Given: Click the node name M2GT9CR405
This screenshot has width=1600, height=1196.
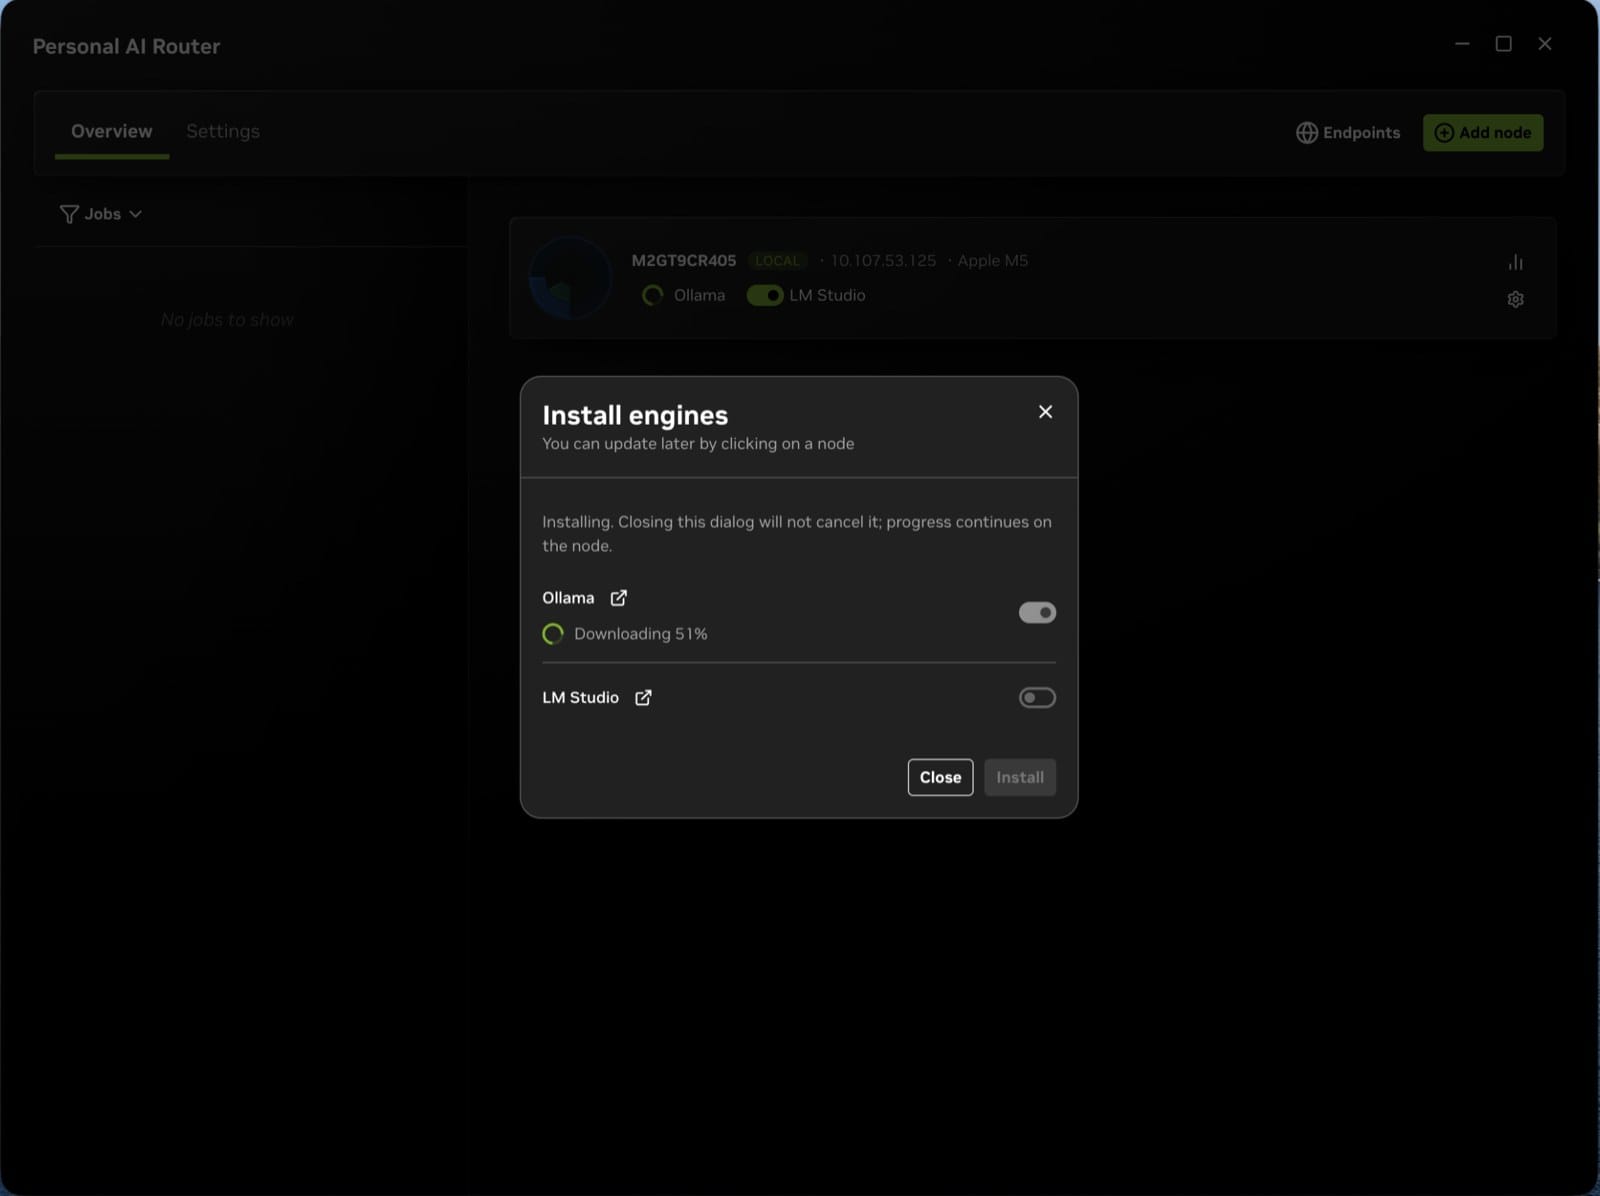Looking at the screenshot, I should coord(684,260).
